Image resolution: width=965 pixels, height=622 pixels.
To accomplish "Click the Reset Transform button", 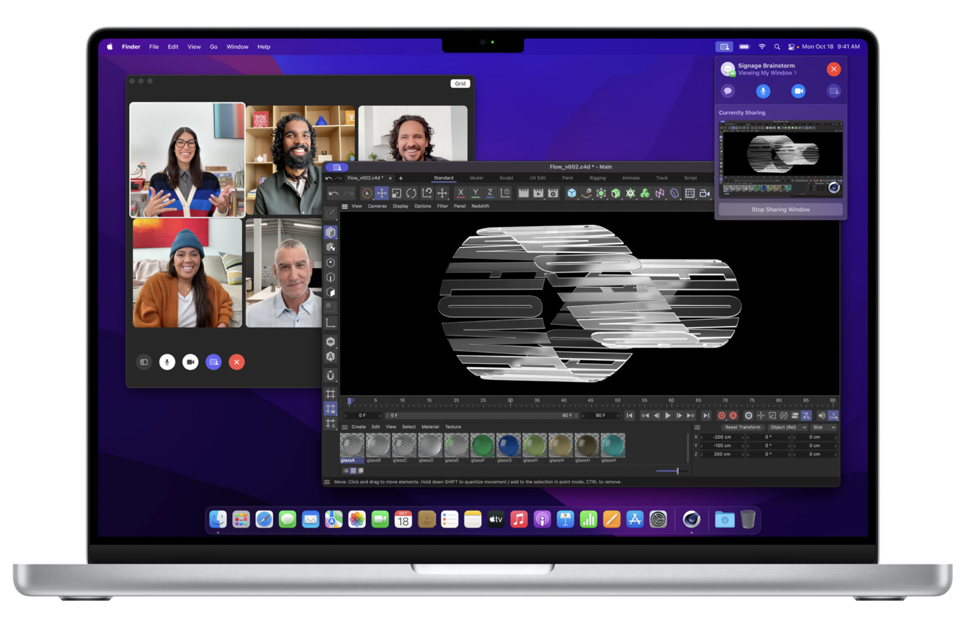I will click(742, 427).
